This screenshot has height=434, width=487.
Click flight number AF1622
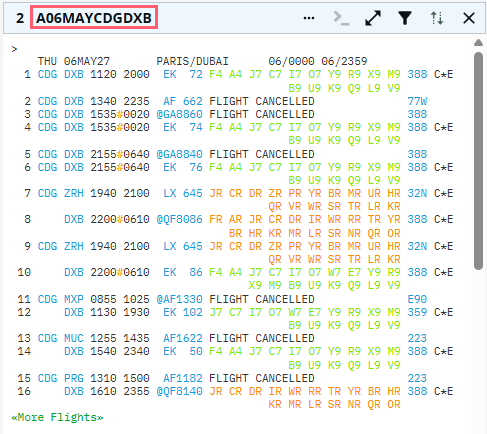[183, 338]
